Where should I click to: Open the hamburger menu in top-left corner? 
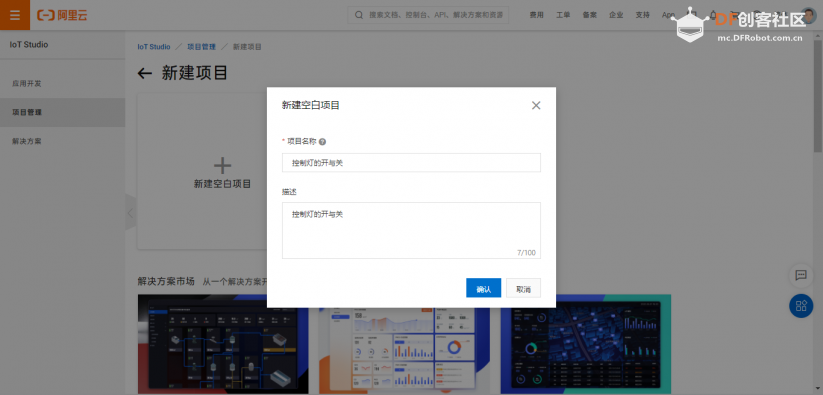pos(15,15)
